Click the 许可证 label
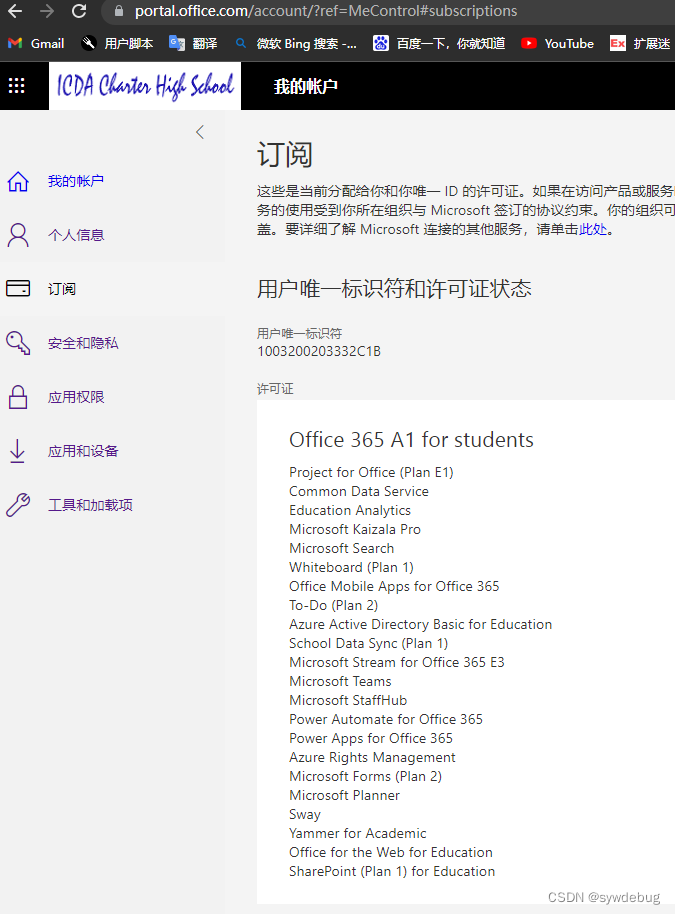675x914 pixels. pos(275,389)
